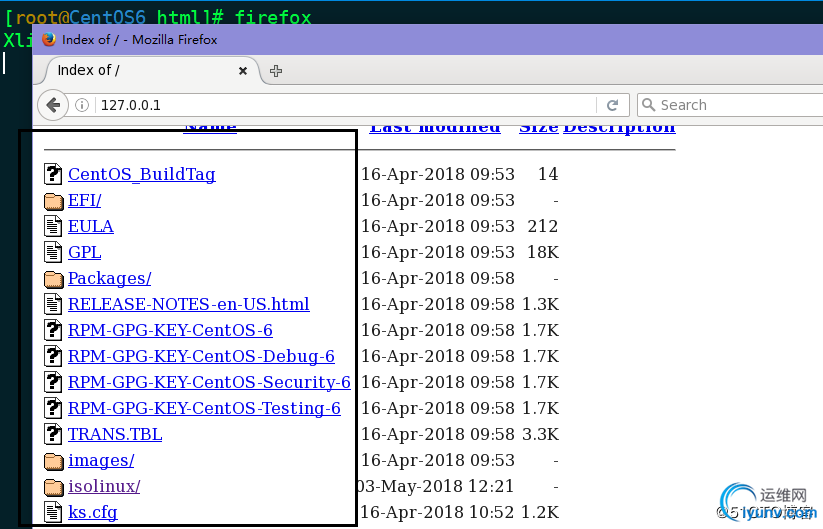The width and height of the screenshot is (823, 529).
Task: Close the 'Index of /' tab
Action: (242, 71)
